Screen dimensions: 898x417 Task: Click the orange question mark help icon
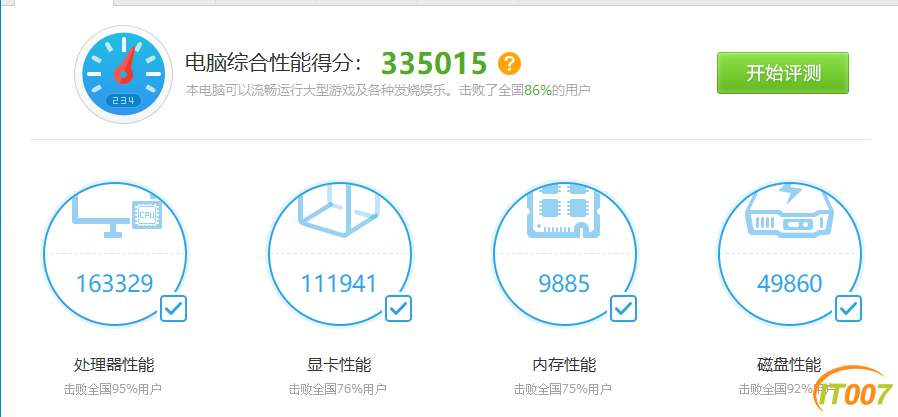[x=509, y=64]
